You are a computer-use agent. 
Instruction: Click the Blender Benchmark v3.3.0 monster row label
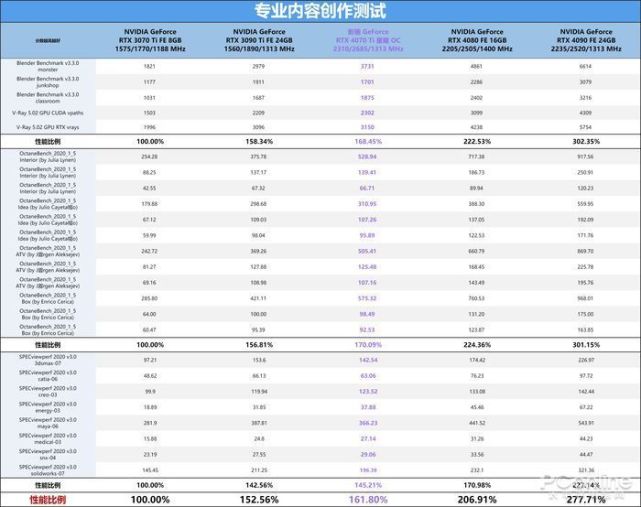[48, 66]
